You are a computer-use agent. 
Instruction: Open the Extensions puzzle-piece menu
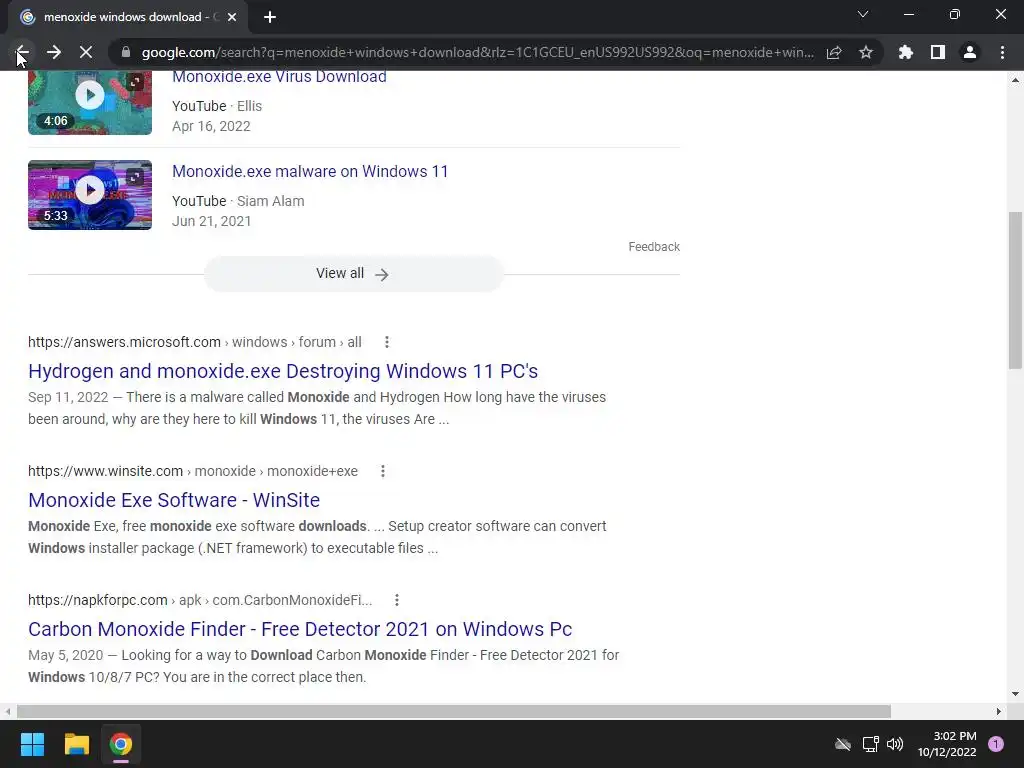click(906, 52)
